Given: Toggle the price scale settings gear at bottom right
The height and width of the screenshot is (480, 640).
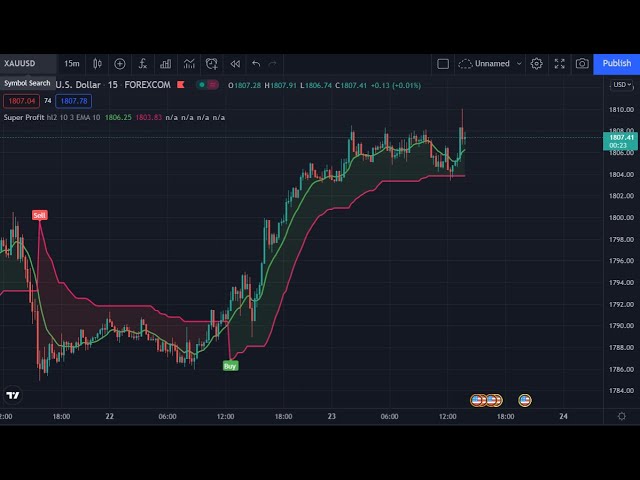Looking at the screenshot, I should pos(622,416).
